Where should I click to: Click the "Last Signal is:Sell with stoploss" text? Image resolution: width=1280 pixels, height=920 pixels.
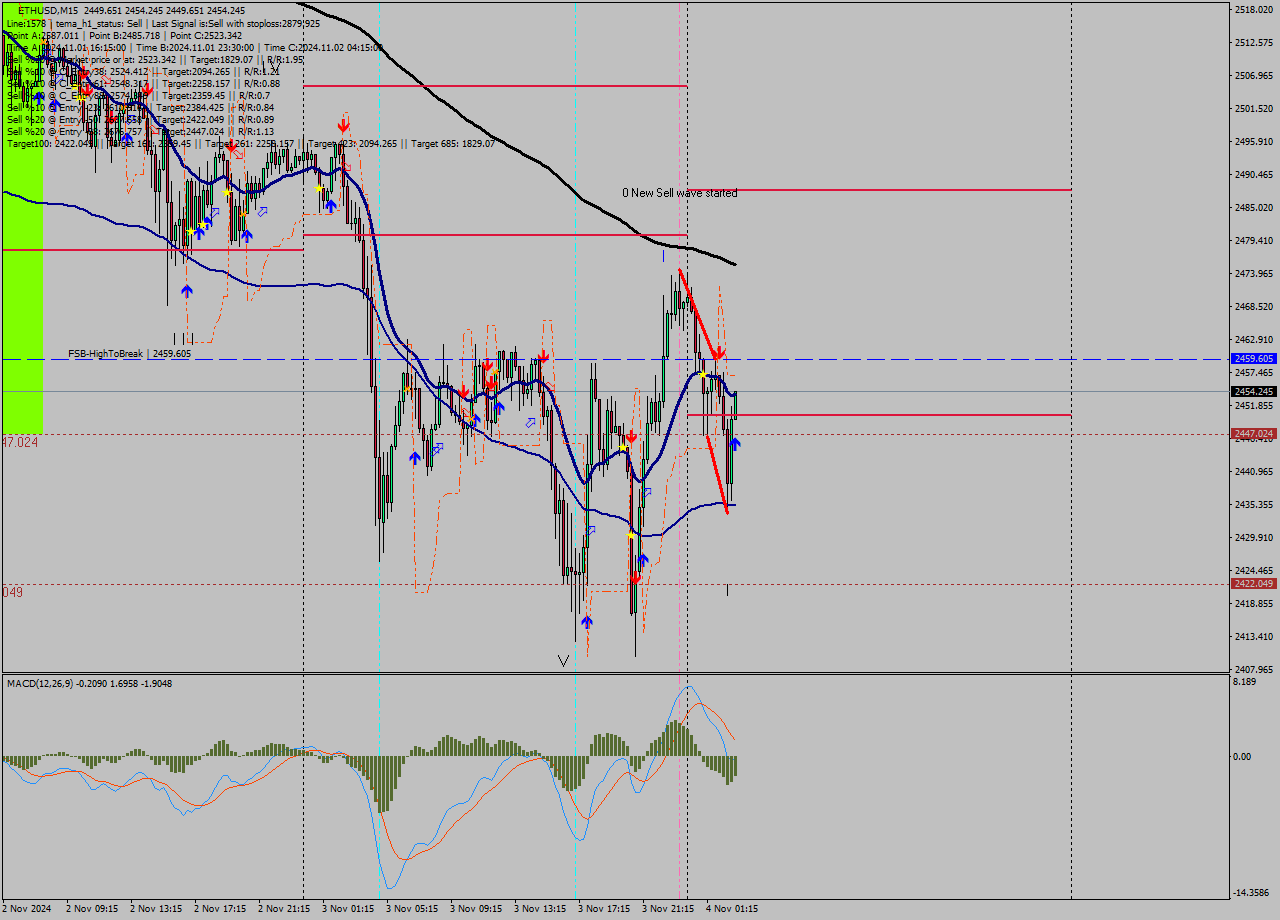pos(216,23)
